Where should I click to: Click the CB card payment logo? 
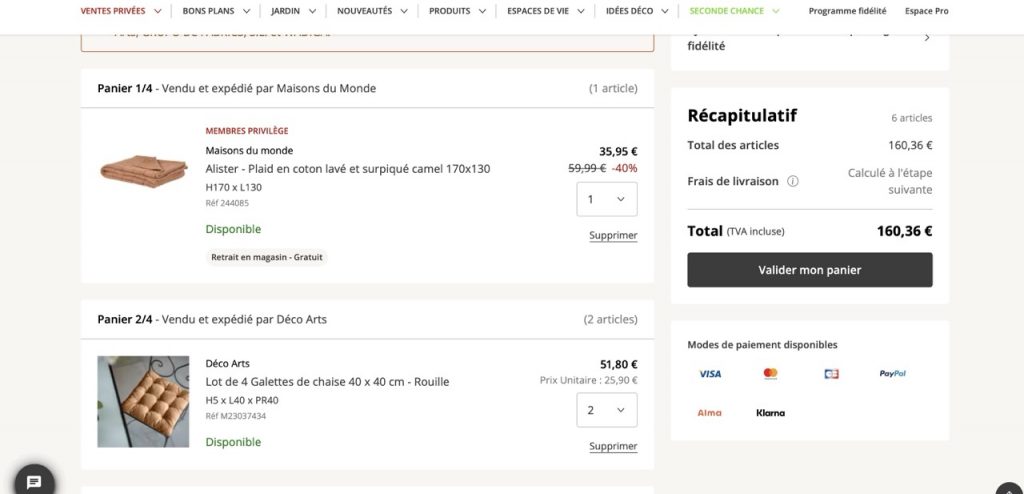831,374
